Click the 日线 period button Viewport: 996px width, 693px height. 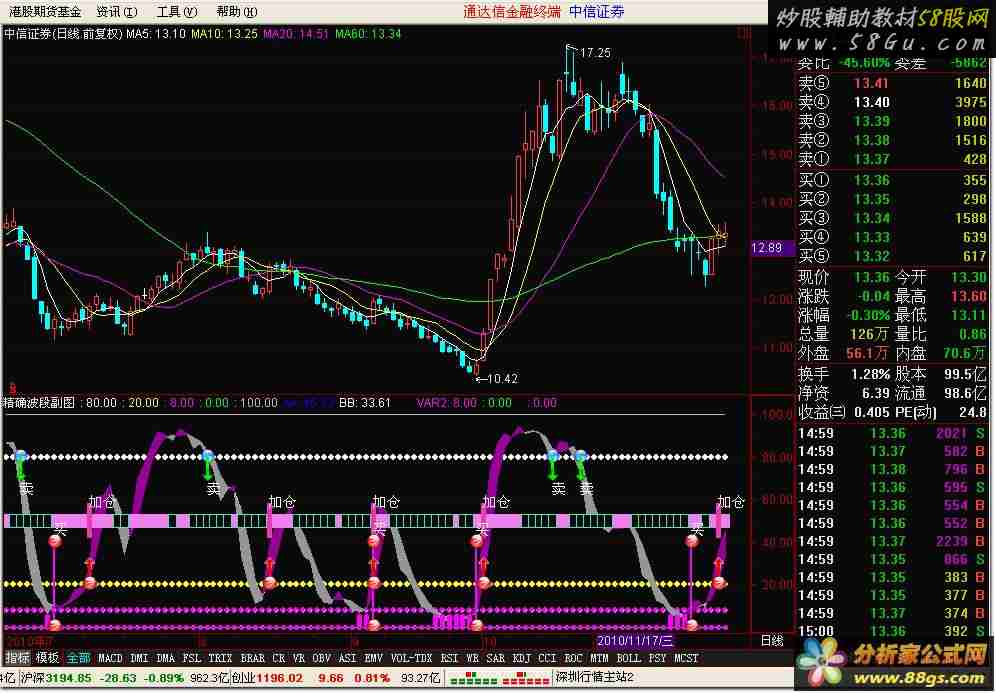tap(772, 640)
